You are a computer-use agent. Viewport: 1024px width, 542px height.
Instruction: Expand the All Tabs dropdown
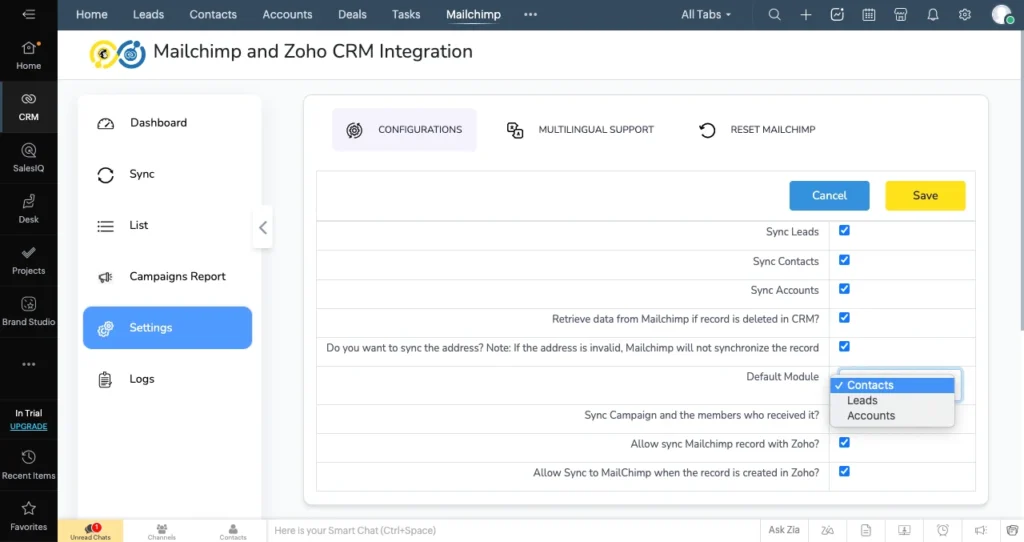[x=706, y=14]
